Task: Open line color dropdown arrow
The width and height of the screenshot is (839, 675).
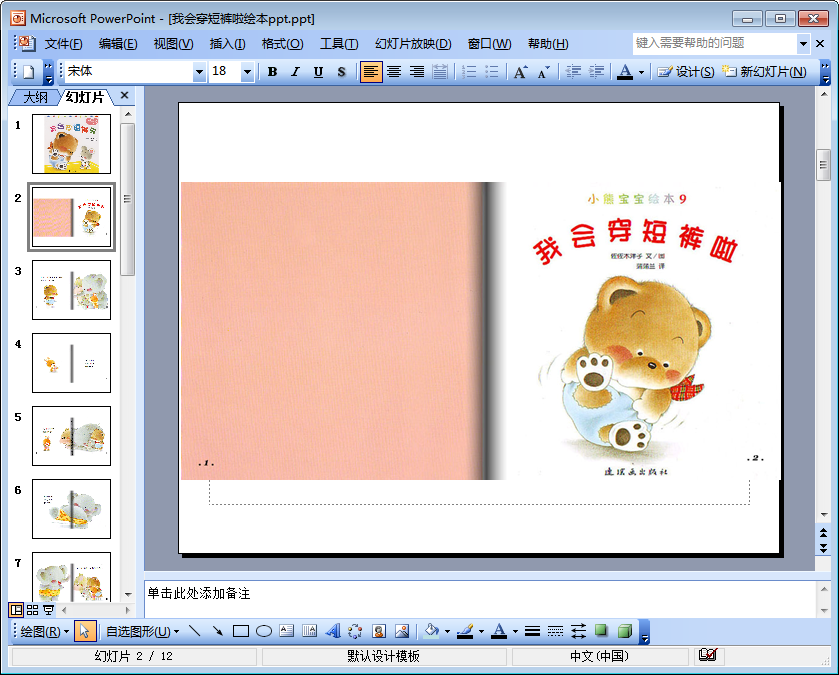Action: [482, 632]
